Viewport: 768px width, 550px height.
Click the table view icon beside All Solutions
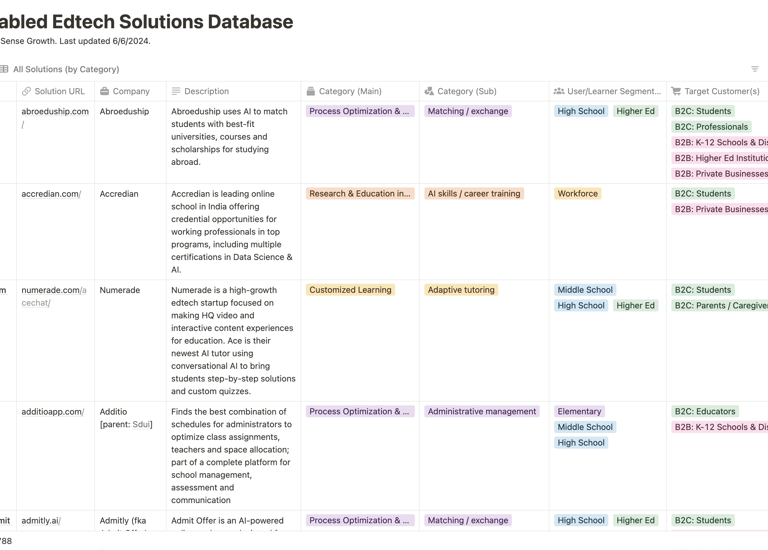pos(5,69)
